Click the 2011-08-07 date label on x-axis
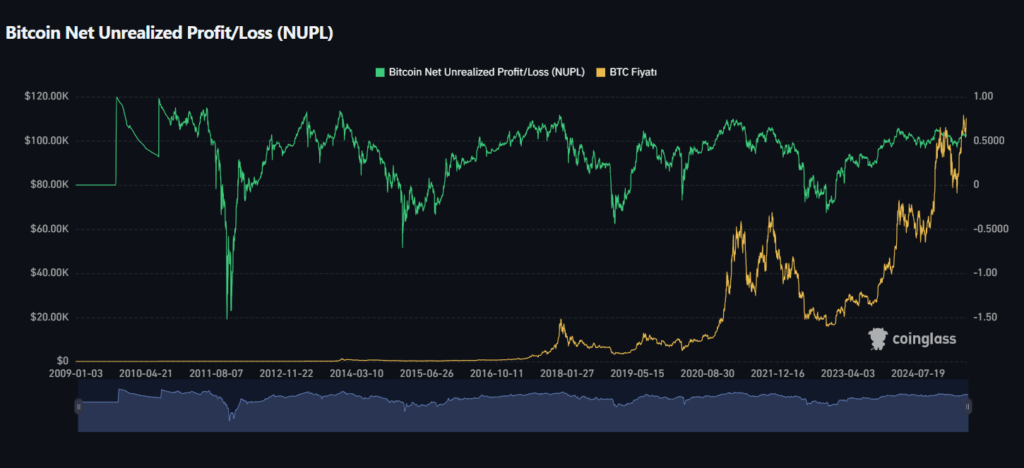This screenshot has height=468, width=1024. (217, 373)
